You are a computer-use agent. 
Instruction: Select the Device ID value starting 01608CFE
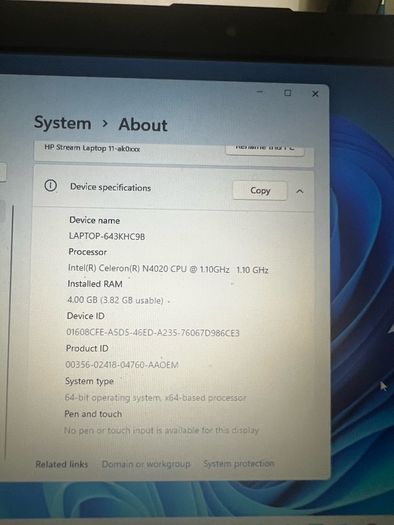click(x=153, y=332)
